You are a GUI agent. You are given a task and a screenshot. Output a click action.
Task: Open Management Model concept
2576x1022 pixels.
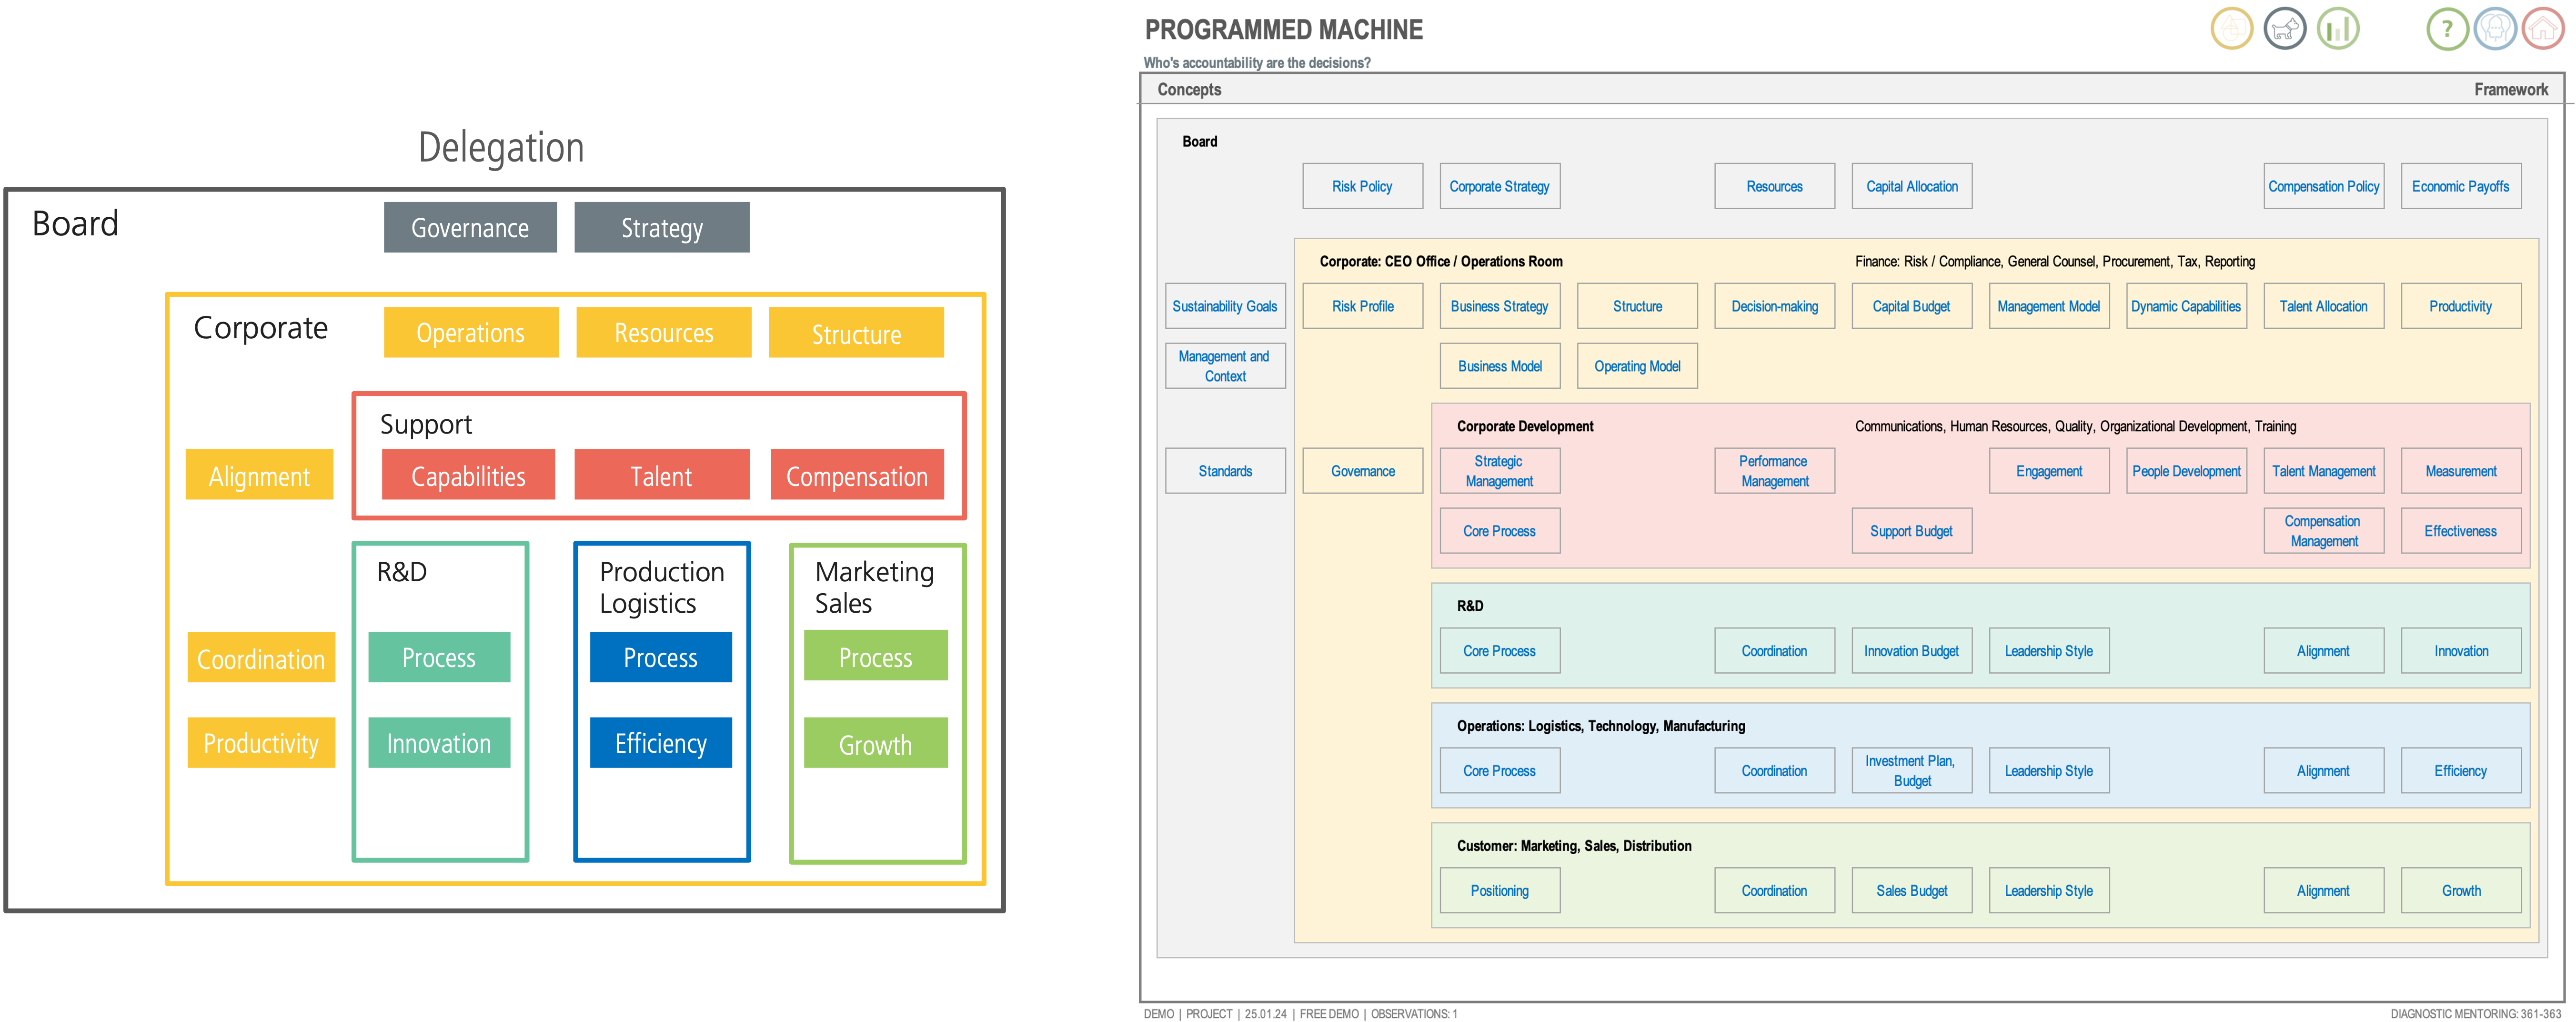(2048, 306)
